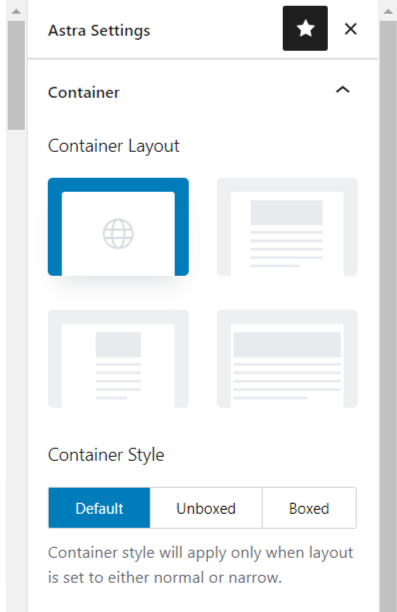Set container style to Default
This screenshot has width=397, height=612.
[x=99, y=508]
